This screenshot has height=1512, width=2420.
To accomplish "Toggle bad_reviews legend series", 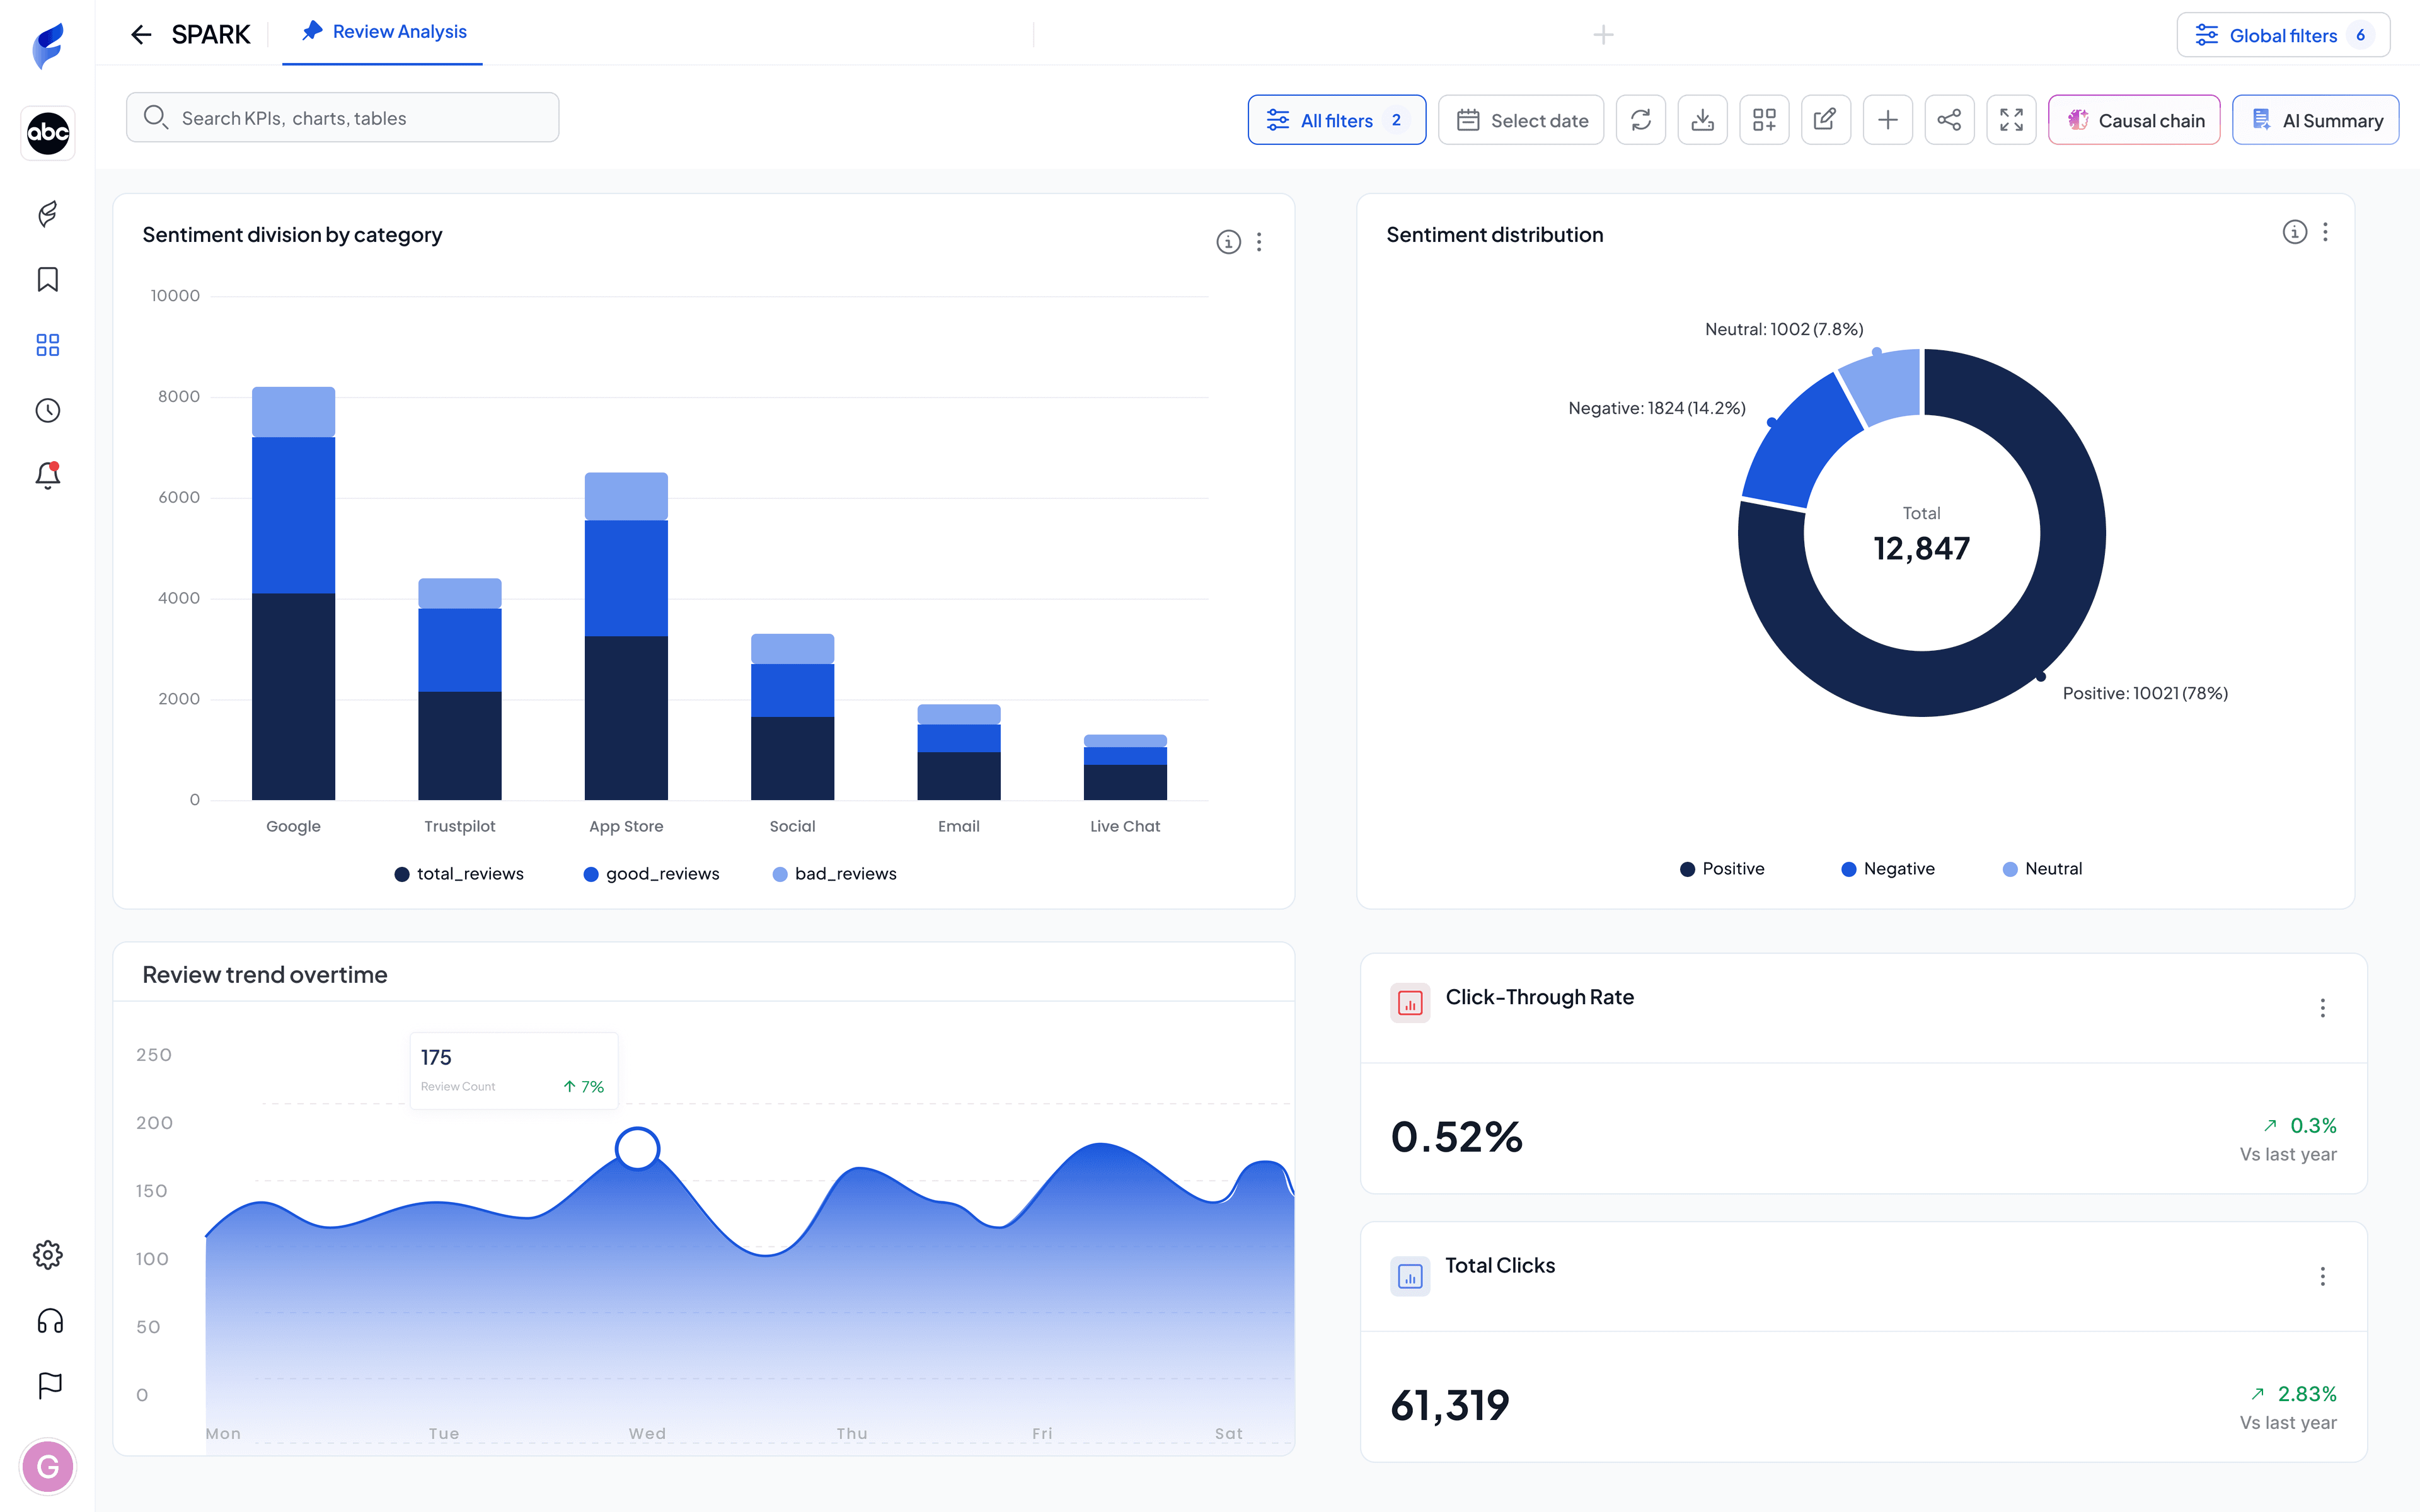I will click(x=835, y=874).
